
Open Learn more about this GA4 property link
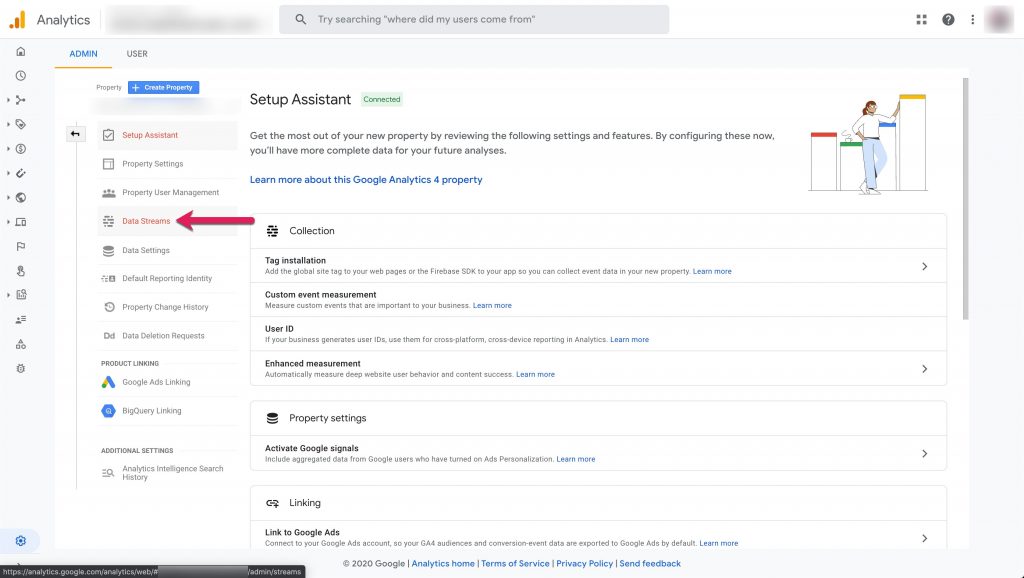[366, 180]
